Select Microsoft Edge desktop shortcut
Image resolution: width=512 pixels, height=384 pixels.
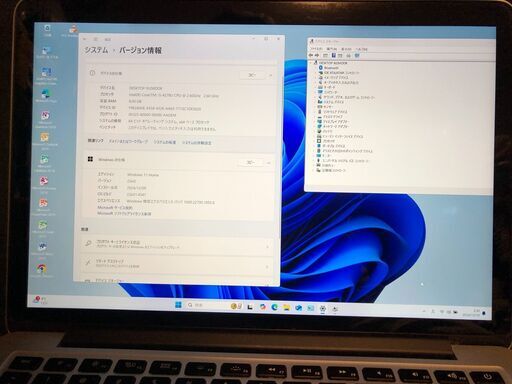click(x=46, y=96)
